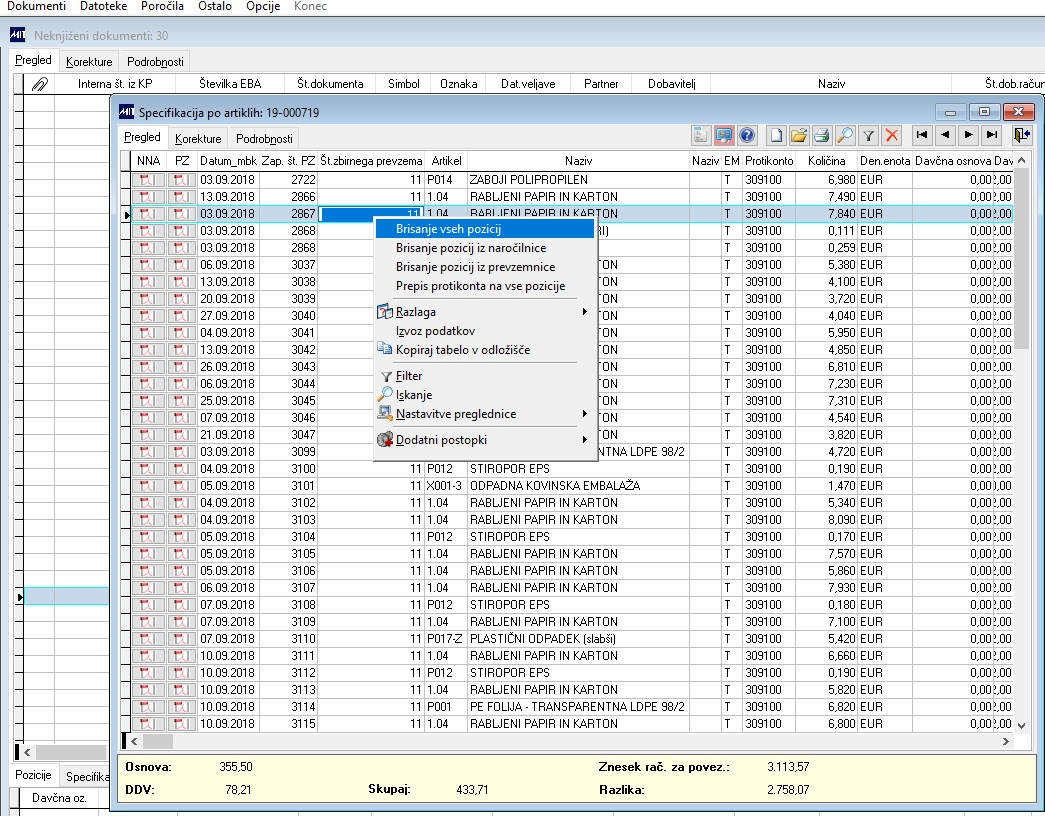
Task: Click the paperclip attachment column header icon
Action: point(40,84)
